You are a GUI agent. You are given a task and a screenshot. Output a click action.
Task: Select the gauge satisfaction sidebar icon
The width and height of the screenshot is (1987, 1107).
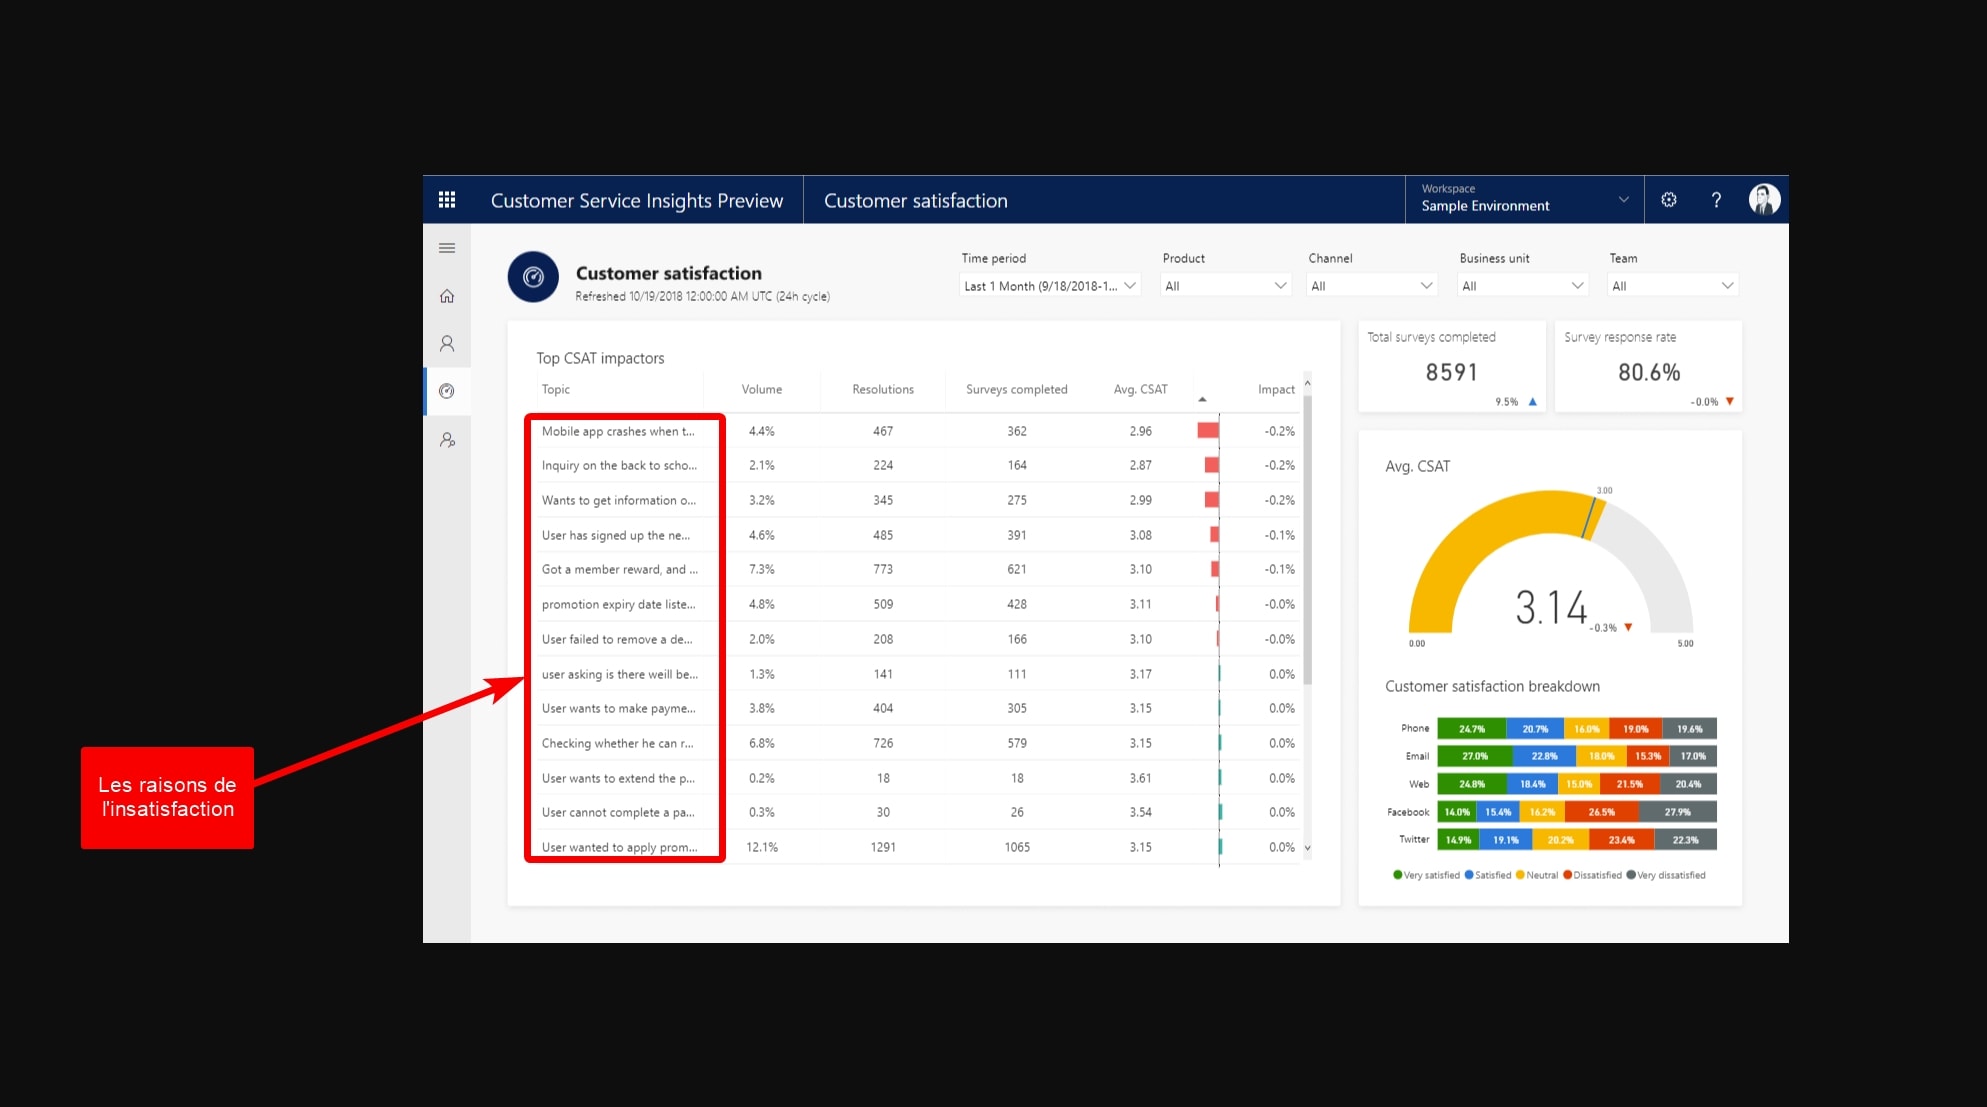point(447,391)
